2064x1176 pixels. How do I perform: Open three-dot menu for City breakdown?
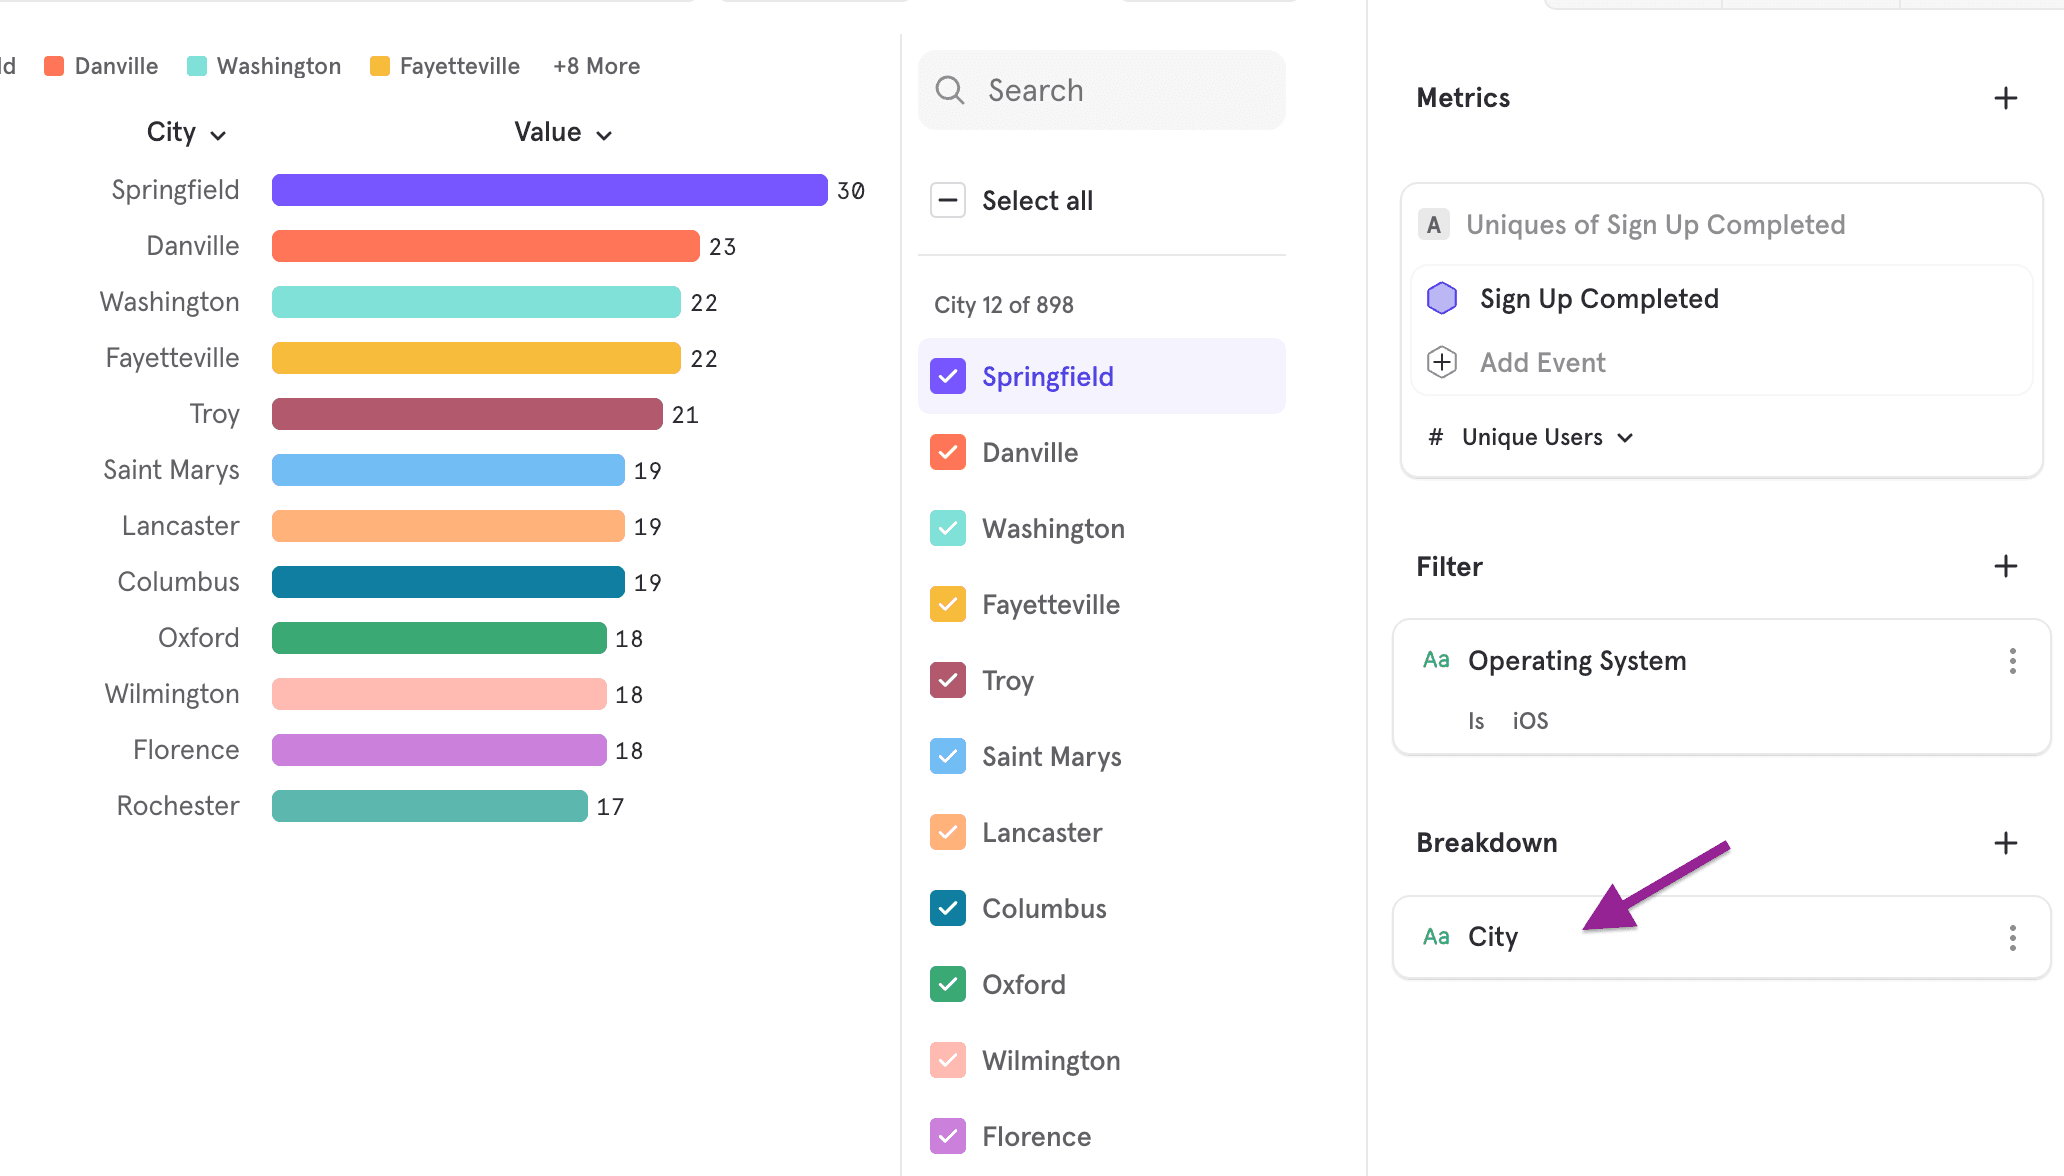point(2012,937)
